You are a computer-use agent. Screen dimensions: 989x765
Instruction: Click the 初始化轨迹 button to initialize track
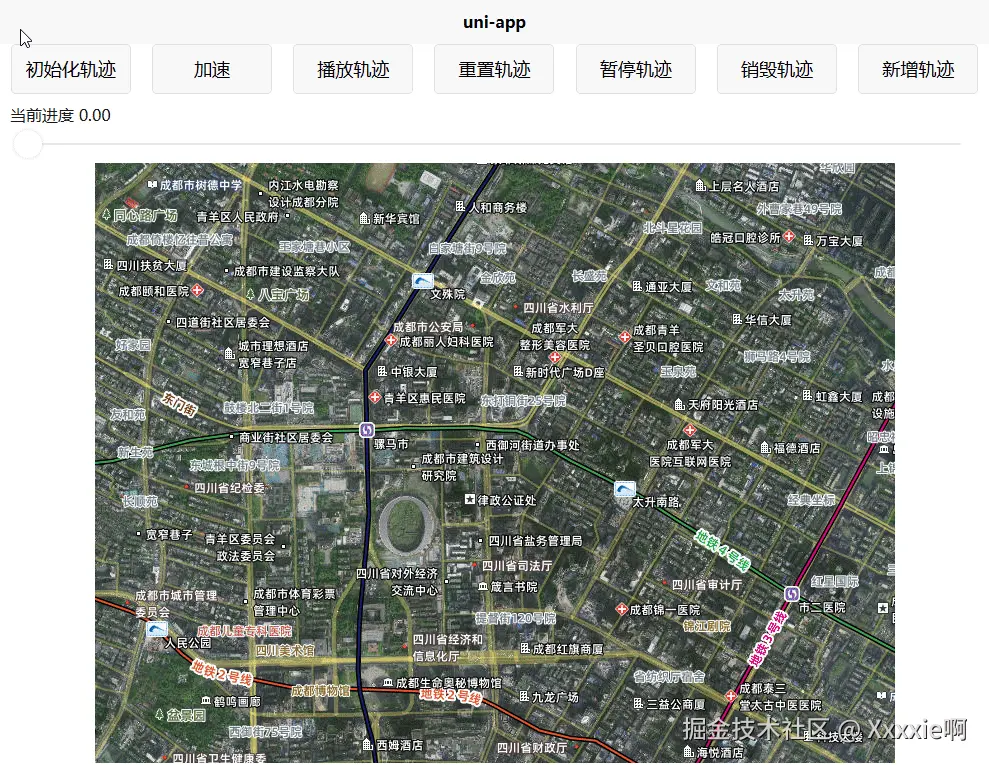tap(70, 68)
